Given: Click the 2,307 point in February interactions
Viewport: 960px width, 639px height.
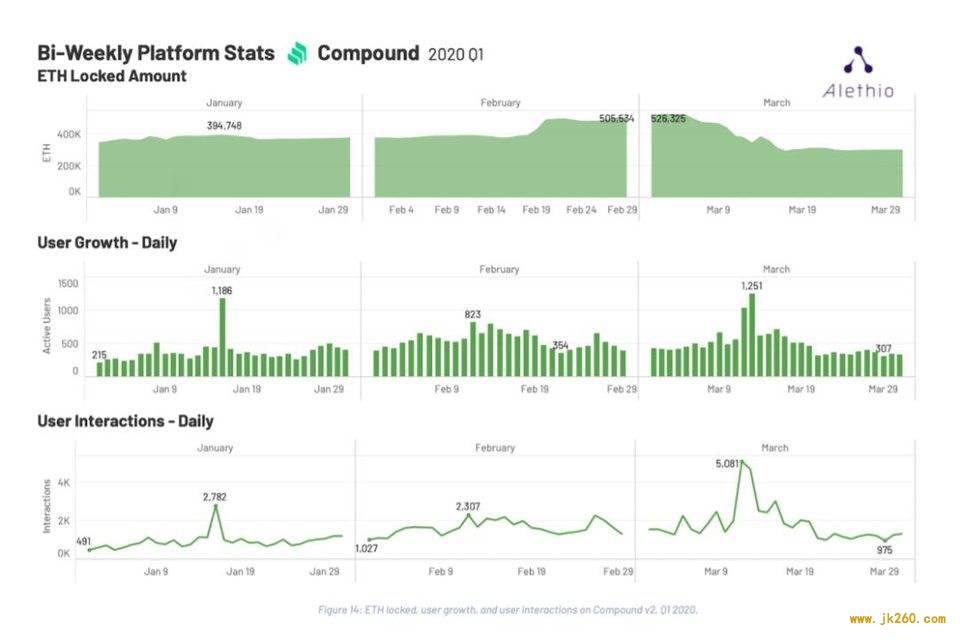Looking at the screenshot, I should pos(469,516).
